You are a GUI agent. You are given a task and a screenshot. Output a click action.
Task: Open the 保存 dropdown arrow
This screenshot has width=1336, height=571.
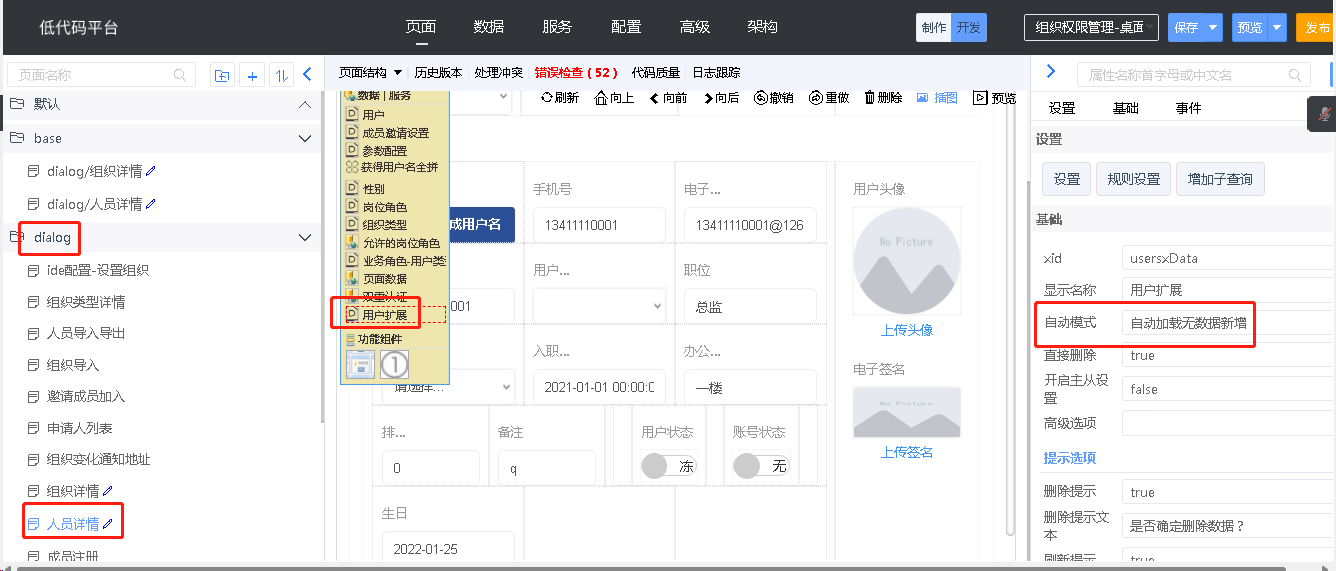point(1213,28)
